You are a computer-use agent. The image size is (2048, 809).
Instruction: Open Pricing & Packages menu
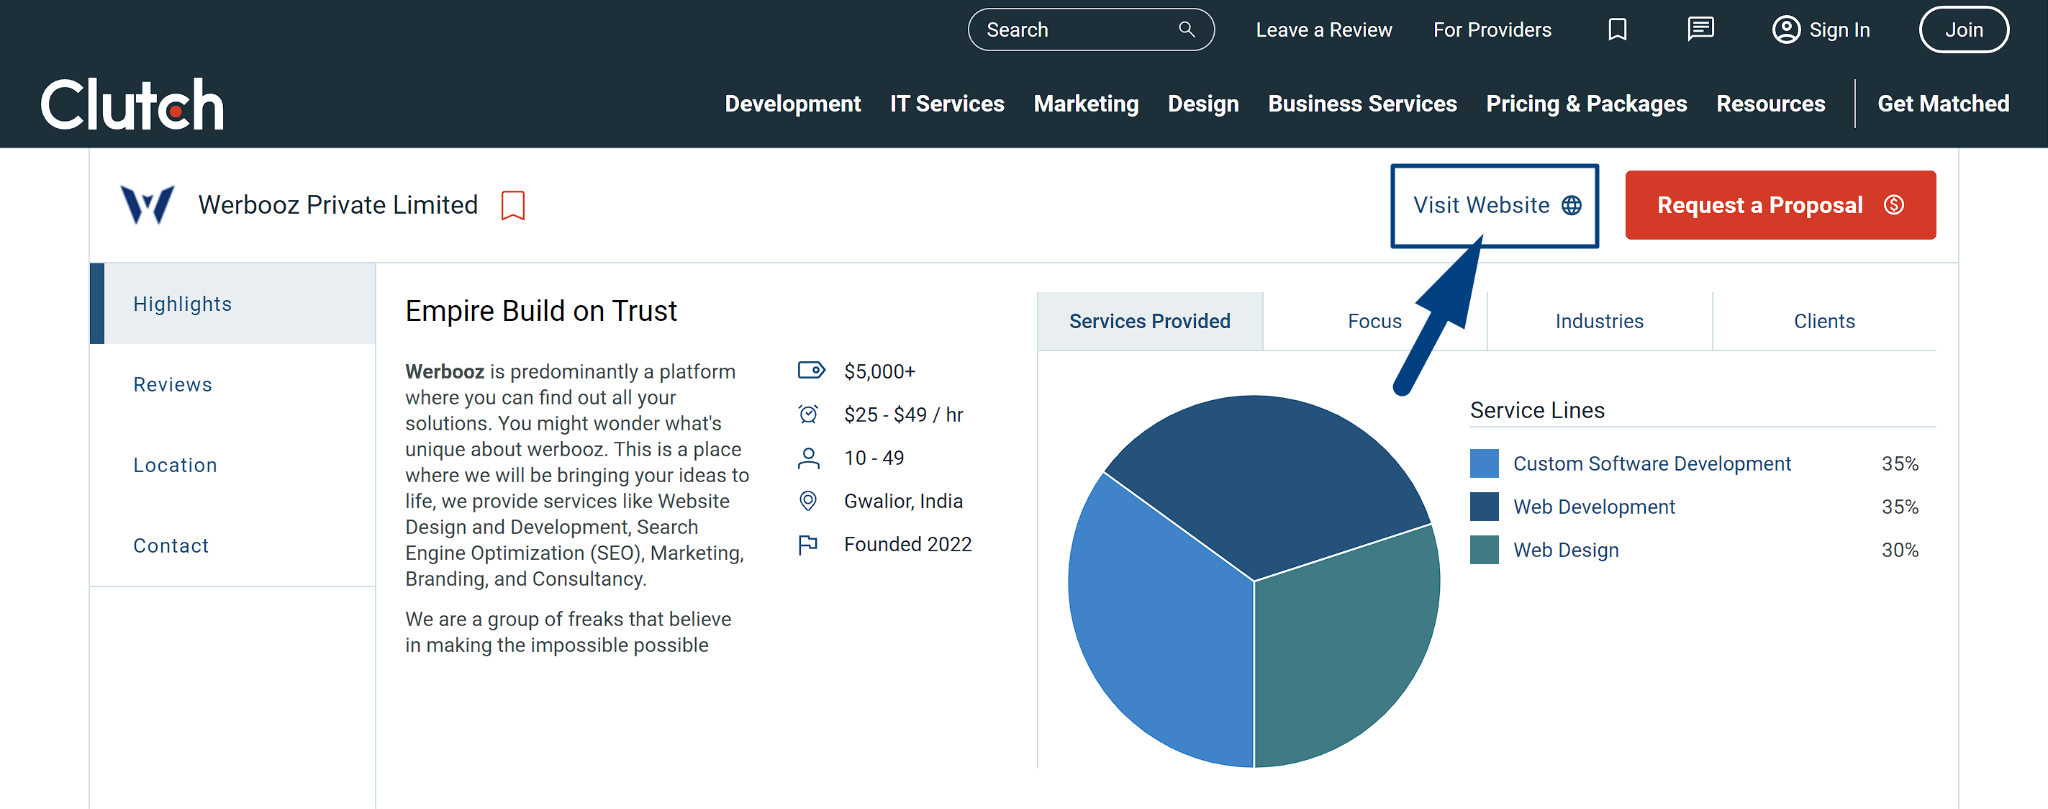point(1586,104)
